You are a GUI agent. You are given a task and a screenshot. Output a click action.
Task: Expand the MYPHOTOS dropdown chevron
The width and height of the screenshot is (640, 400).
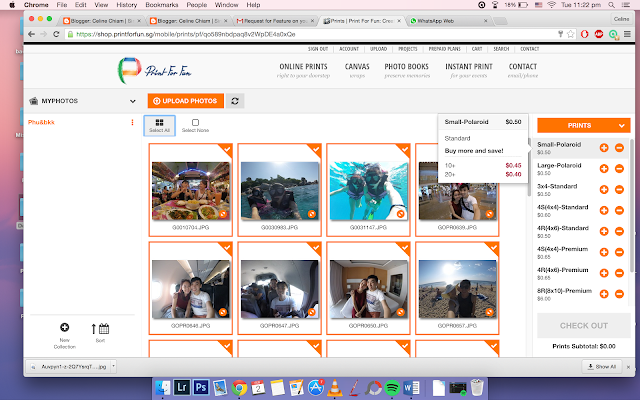pyautogui.click(x=133, y=101)
